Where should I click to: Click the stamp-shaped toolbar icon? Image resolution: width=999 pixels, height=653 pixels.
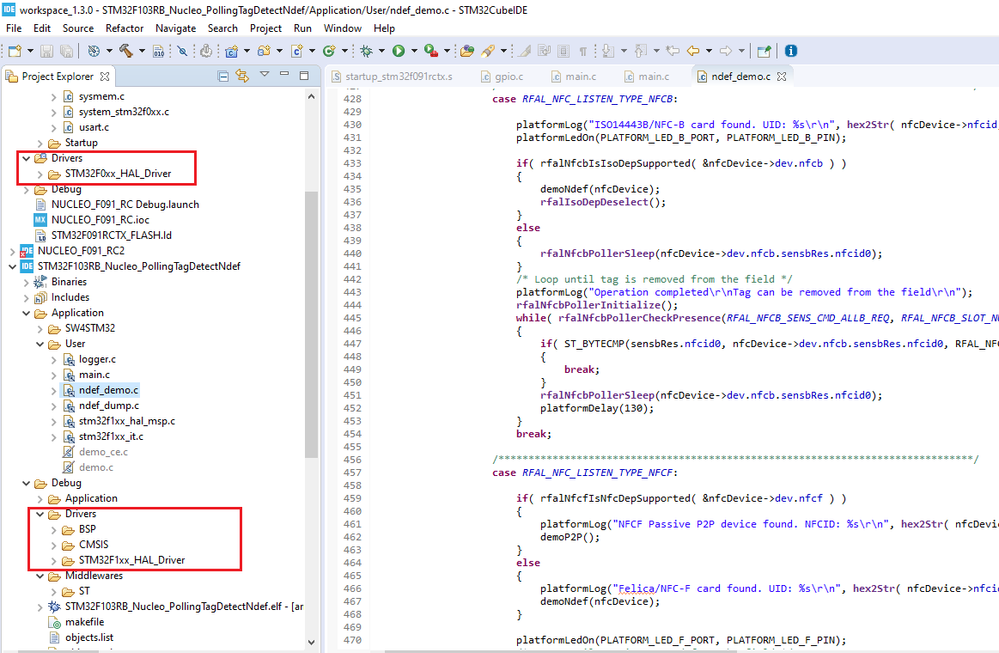pos(206,51)
